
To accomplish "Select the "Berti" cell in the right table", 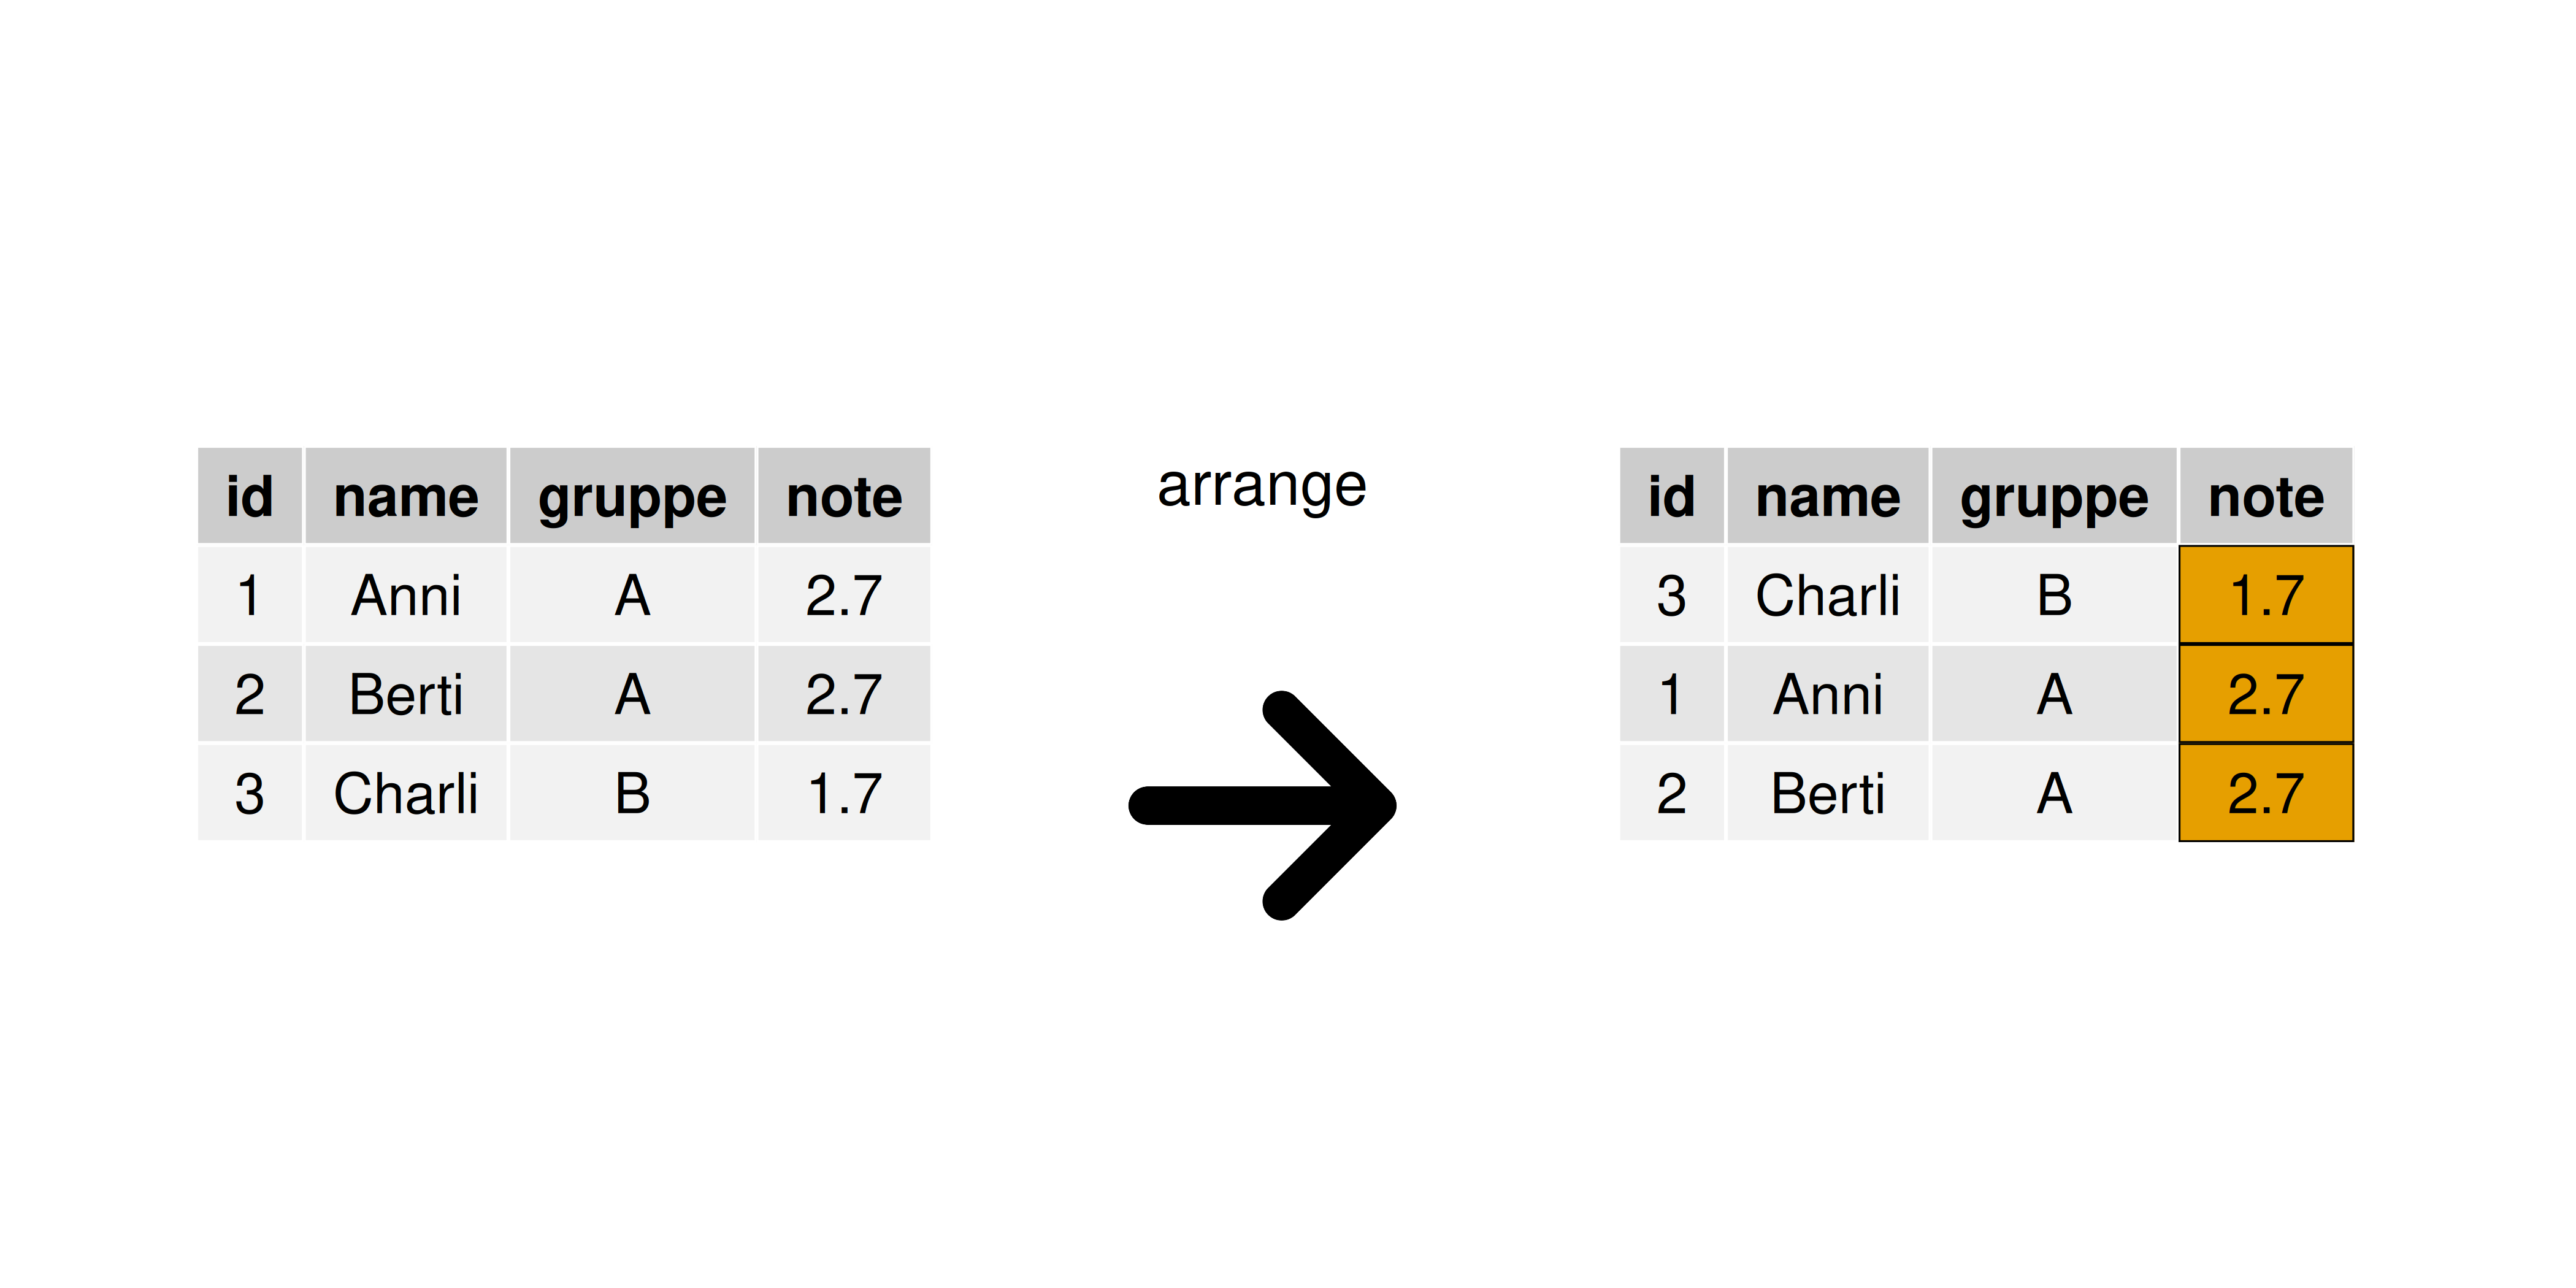I will [x=1828, y=793].
